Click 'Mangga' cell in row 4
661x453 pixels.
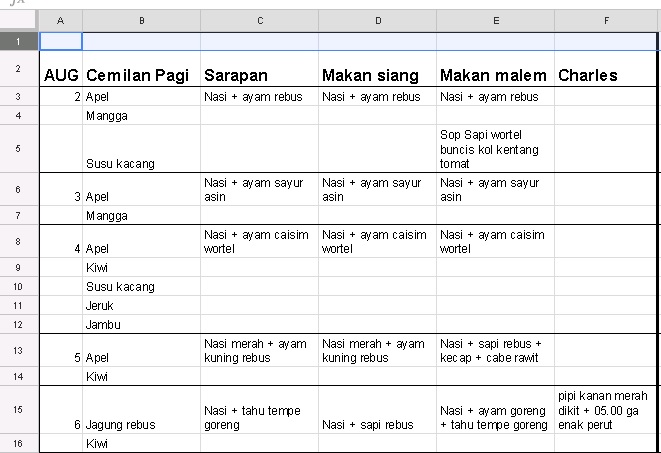pos(142,115)
